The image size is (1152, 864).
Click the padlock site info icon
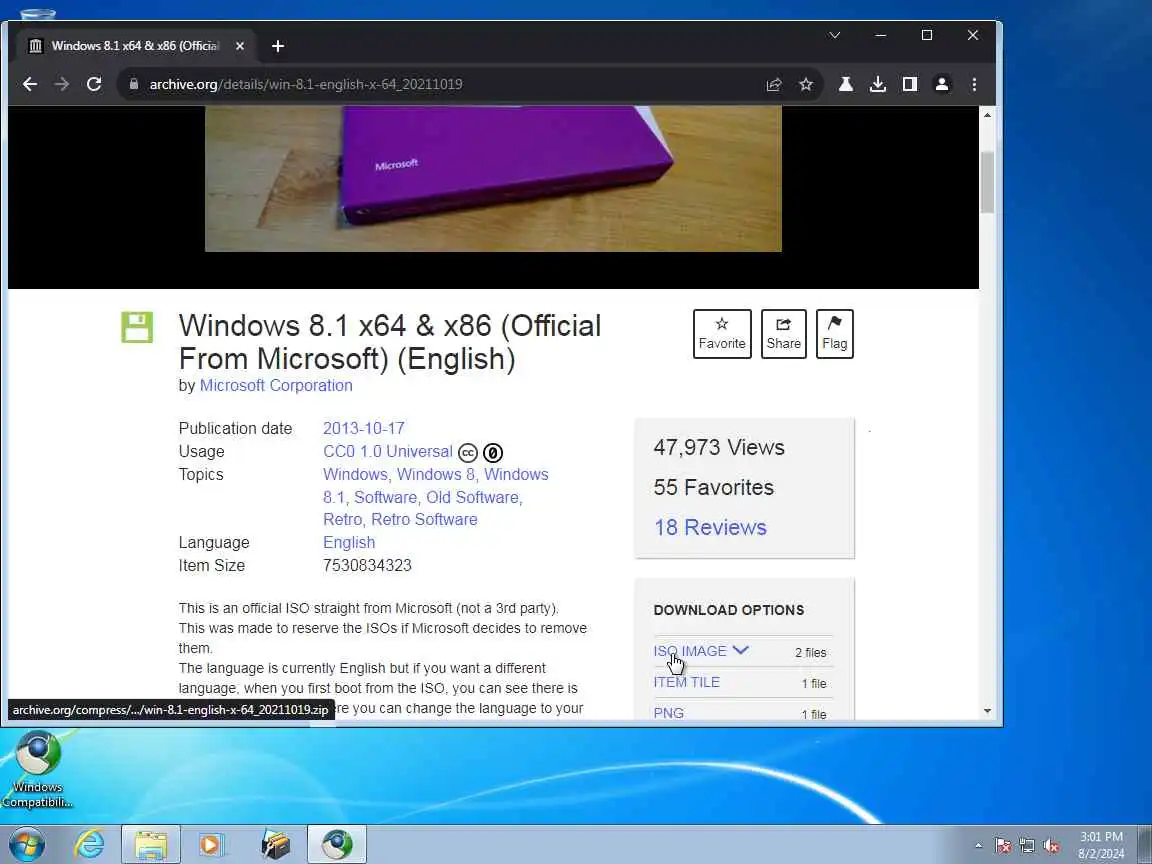[134, 84]
